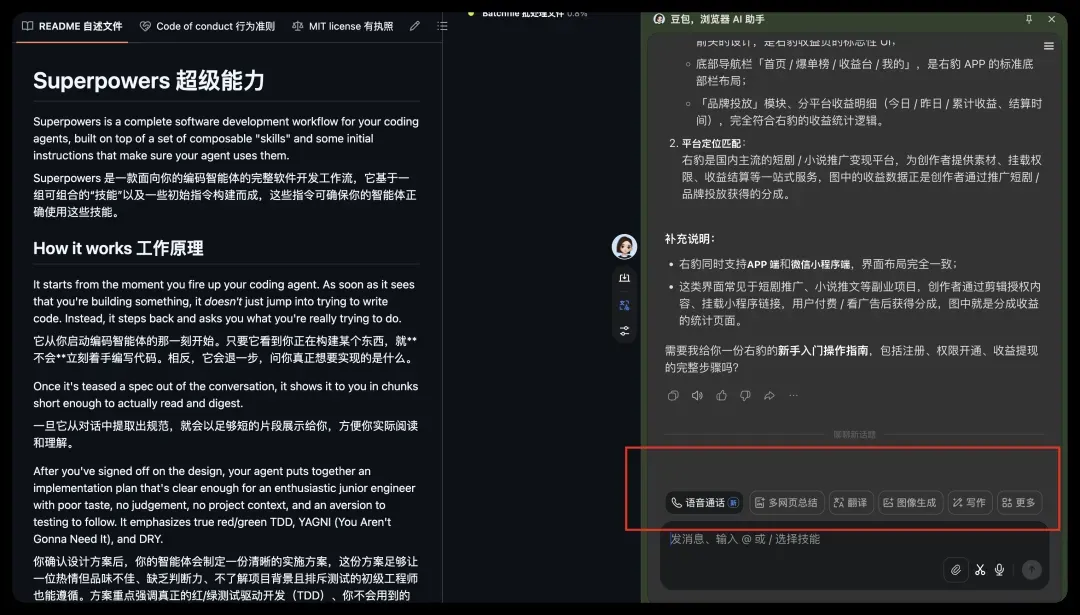
Task: Play the reply aloud with speaker icon
Action: point(697,395)
